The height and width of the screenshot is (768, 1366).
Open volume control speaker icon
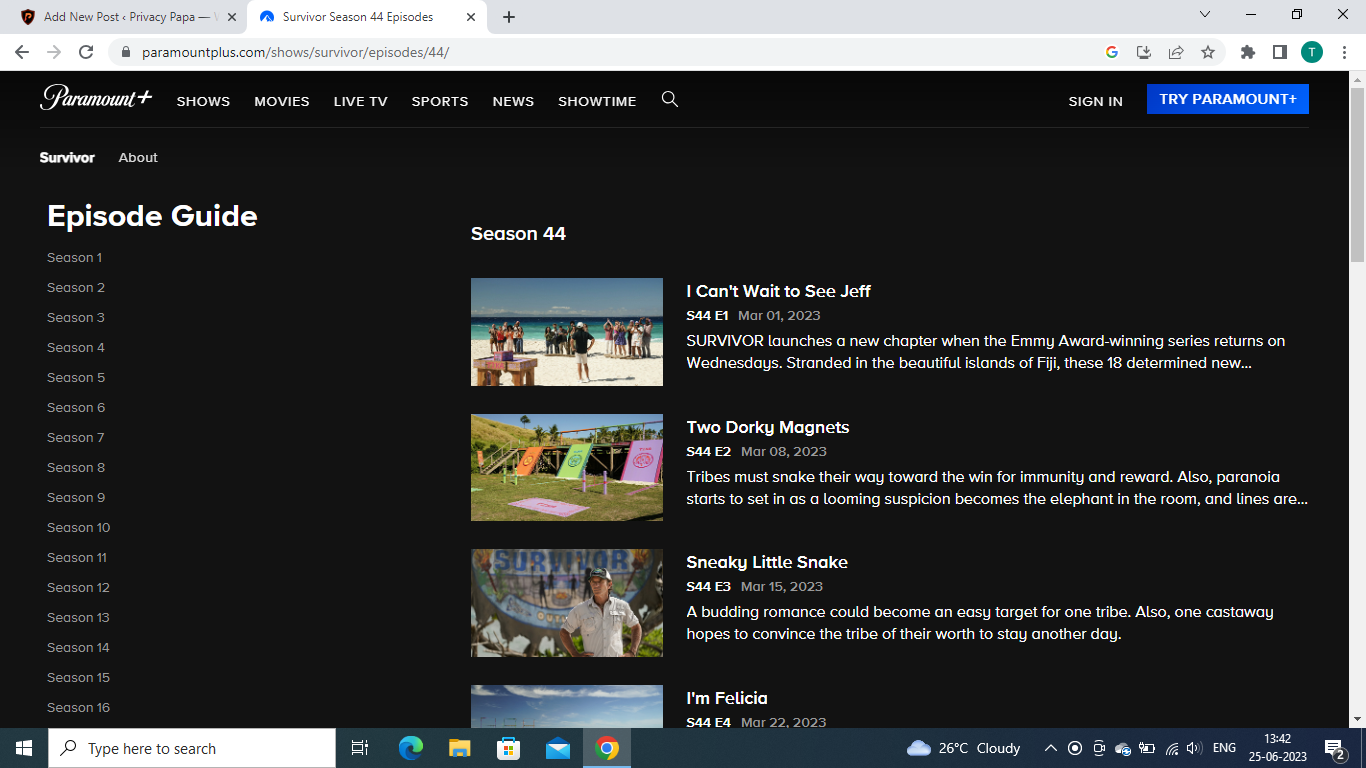coord(1193,748)
